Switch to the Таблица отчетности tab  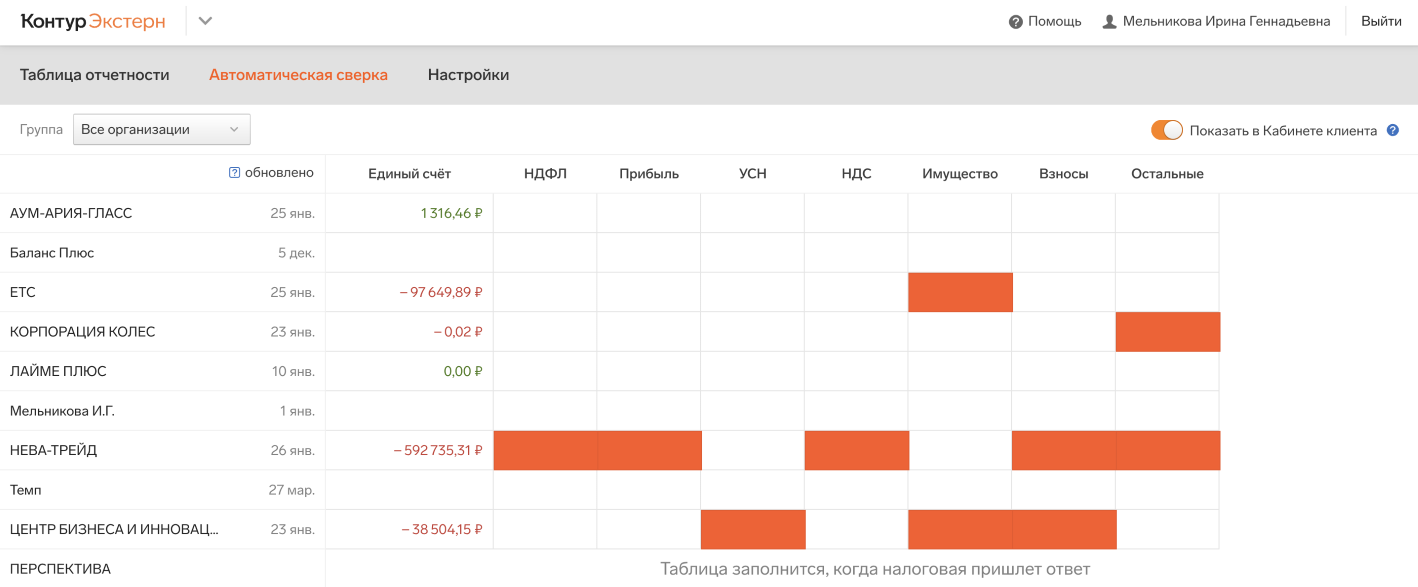tap(95, 75)
